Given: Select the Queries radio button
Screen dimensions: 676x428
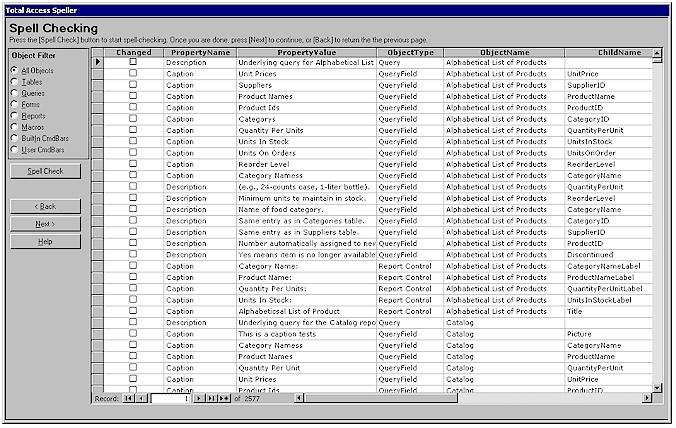Looking at the screenshot, I should point(14,94).
